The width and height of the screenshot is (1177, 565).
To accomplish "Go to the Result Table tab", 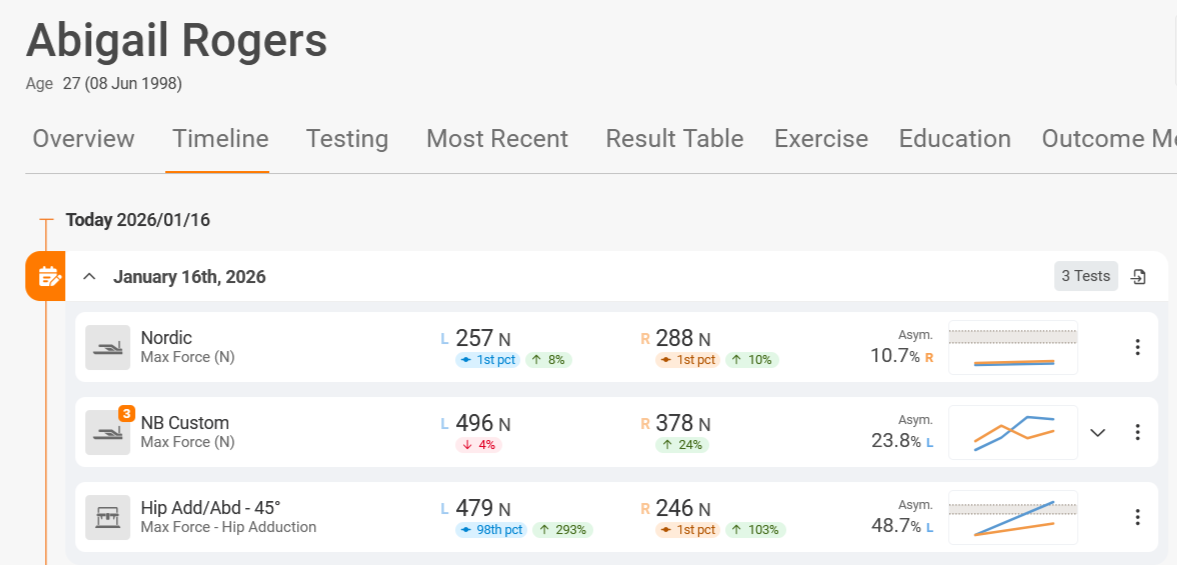I will 675,139.
